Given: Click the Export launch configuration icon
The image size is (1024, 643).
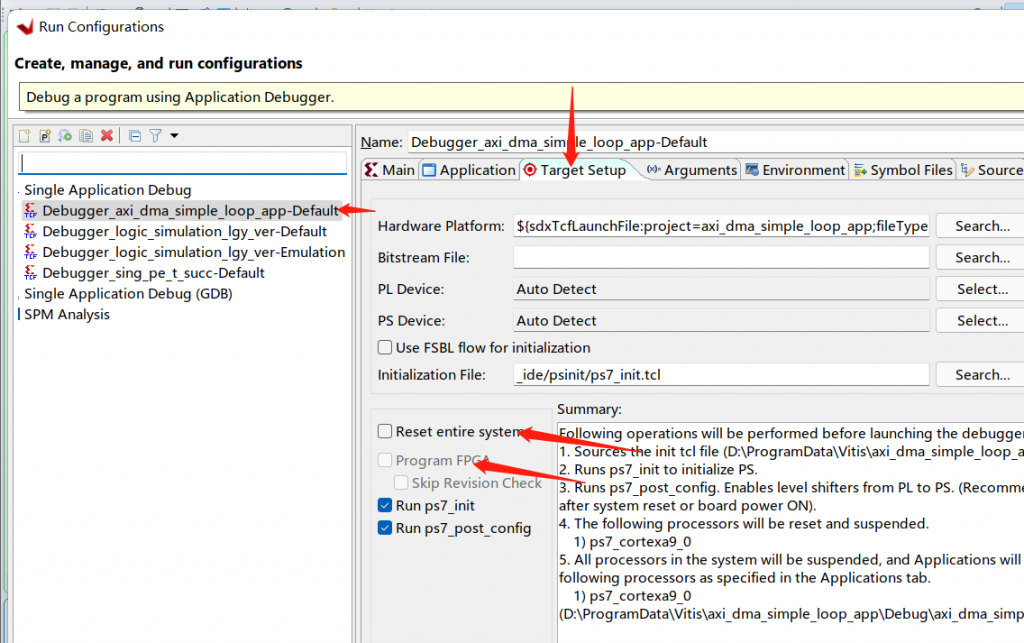Looking at the screenshot, I should point(65,136).
